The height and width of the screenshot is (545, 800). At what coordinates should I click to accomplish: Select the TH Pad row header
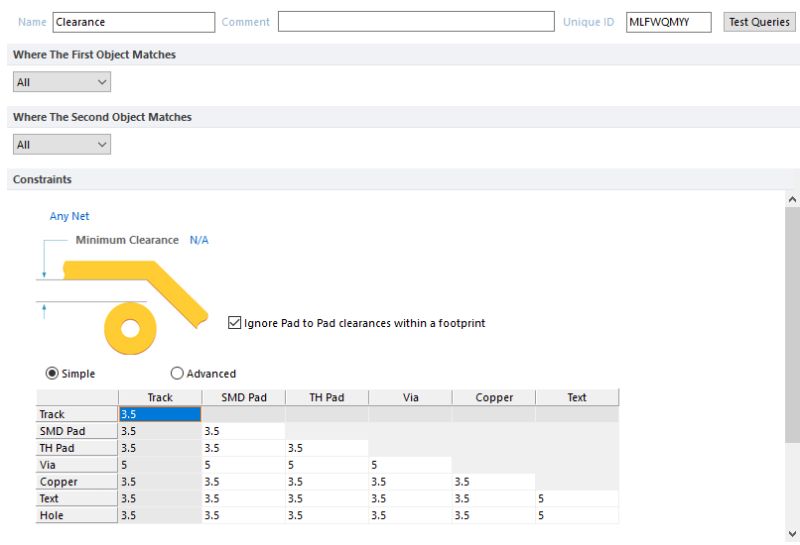77,448
